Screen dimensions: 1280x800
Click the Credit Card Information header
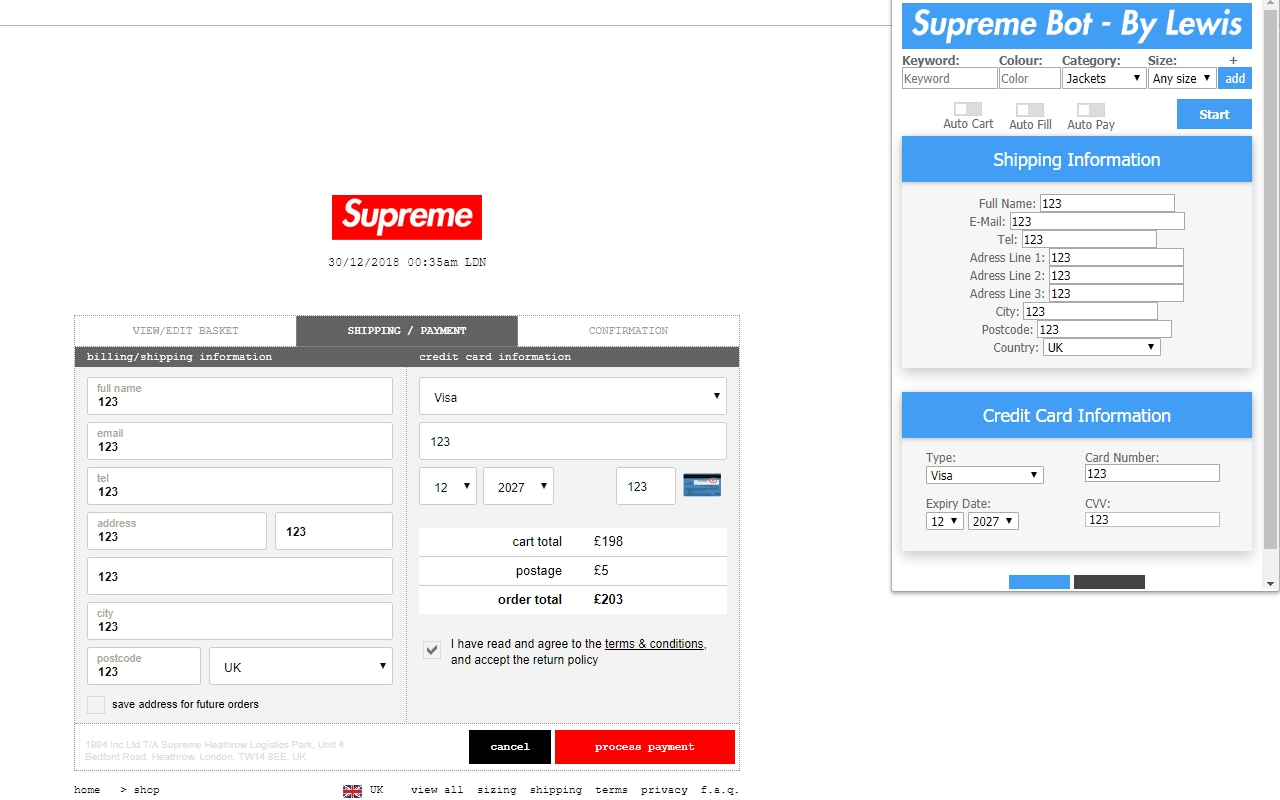point(1077,415)
